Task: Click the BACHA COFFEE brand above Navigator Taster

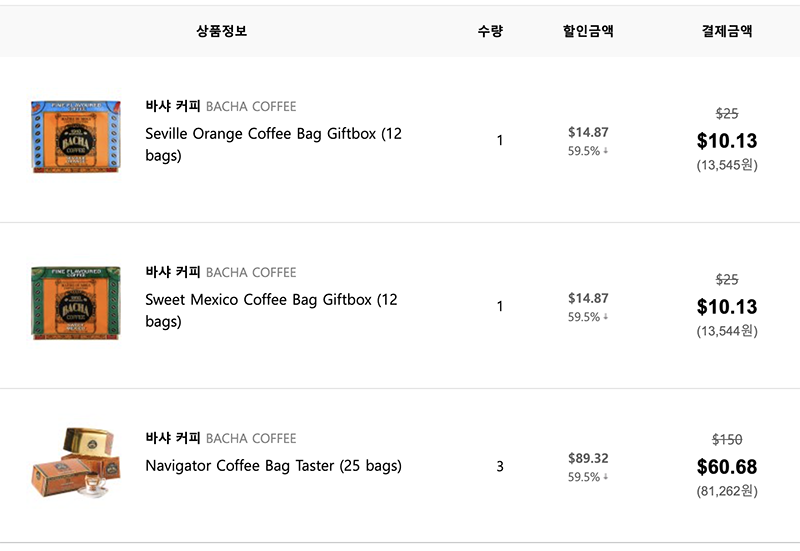Action: pyautogui.click(x=251, y=438)
